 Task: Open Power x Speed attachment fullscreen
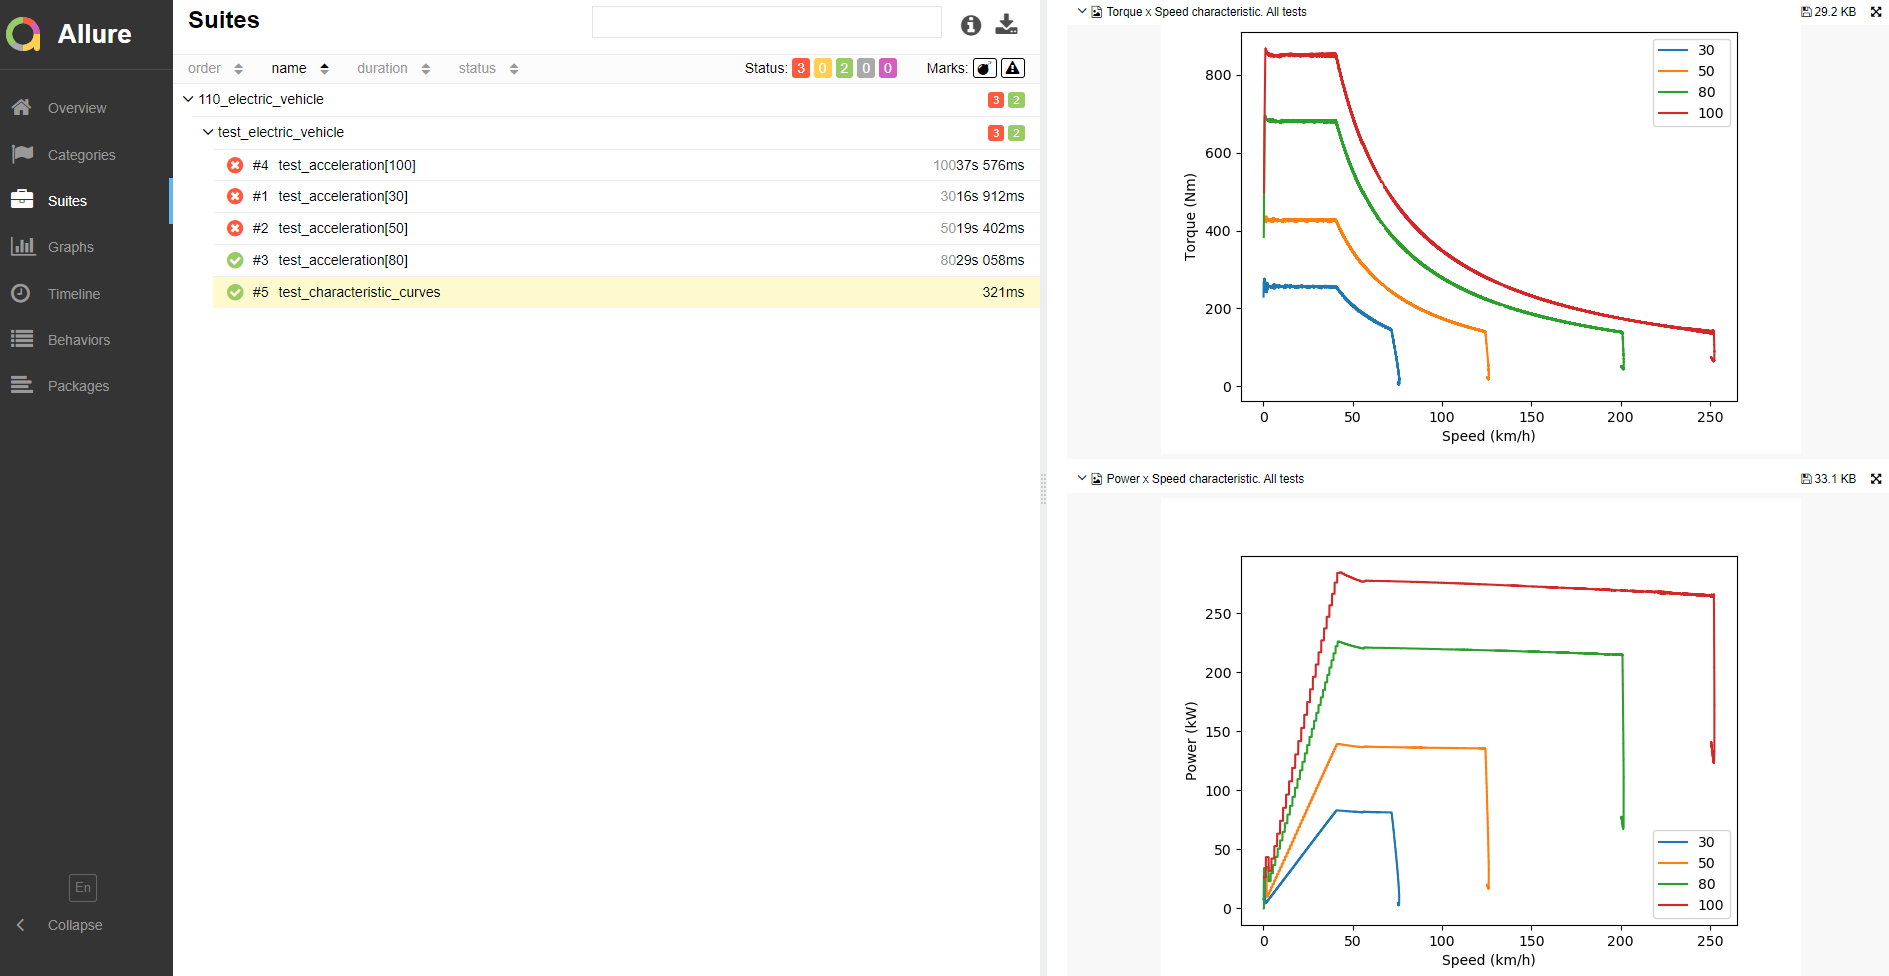click(1876, 479)
